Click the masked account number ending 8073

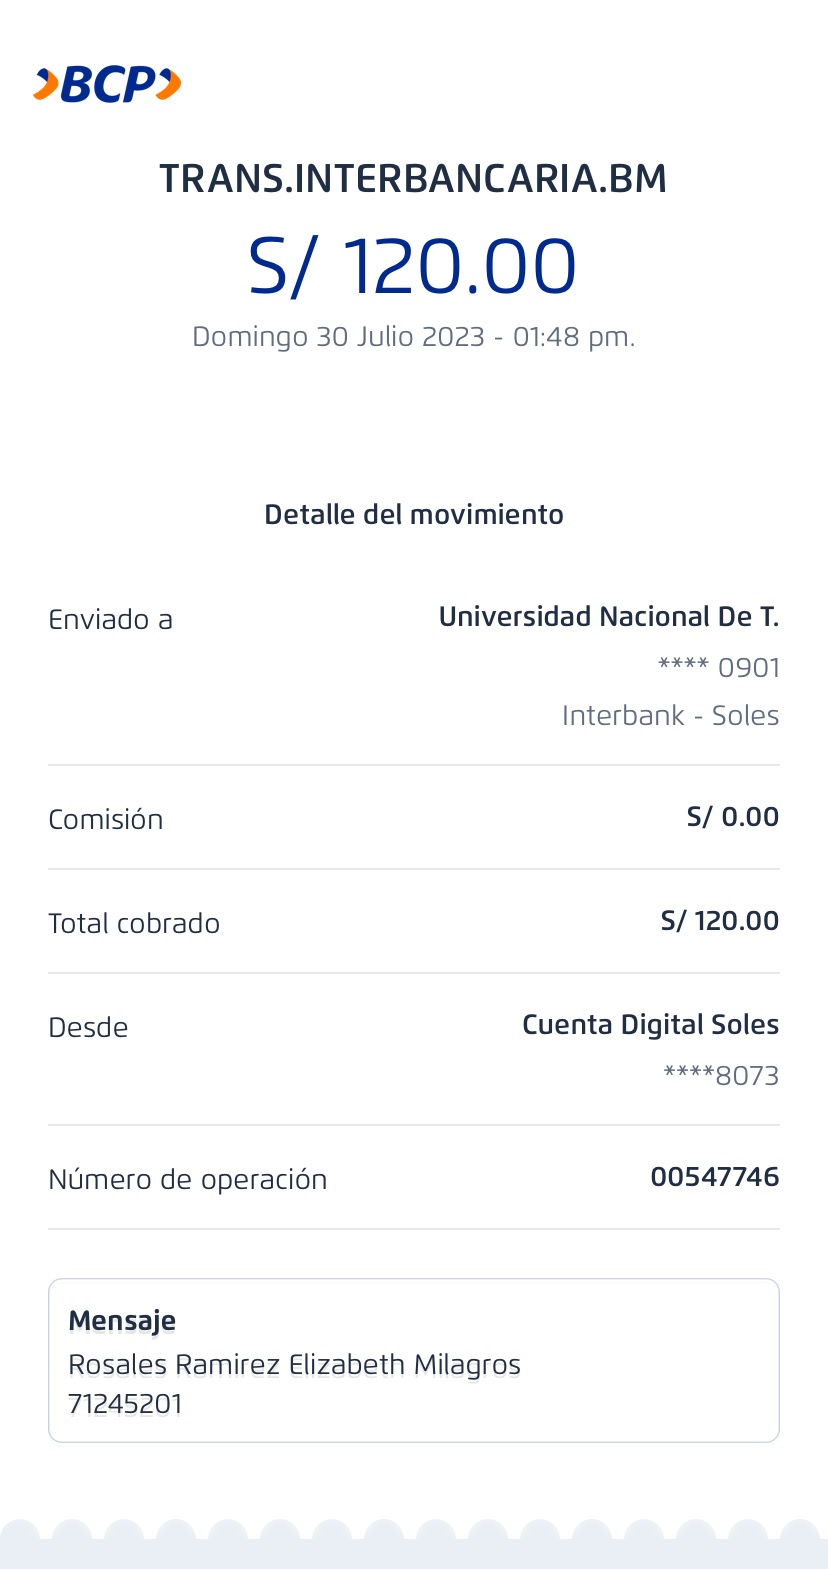coord(721,1076)
